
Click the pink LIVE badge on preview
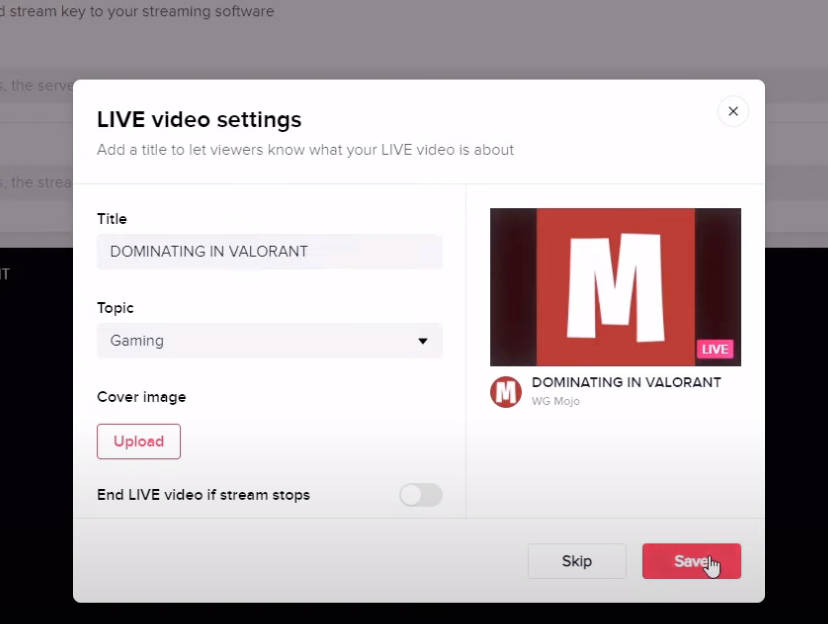[715, 349]
